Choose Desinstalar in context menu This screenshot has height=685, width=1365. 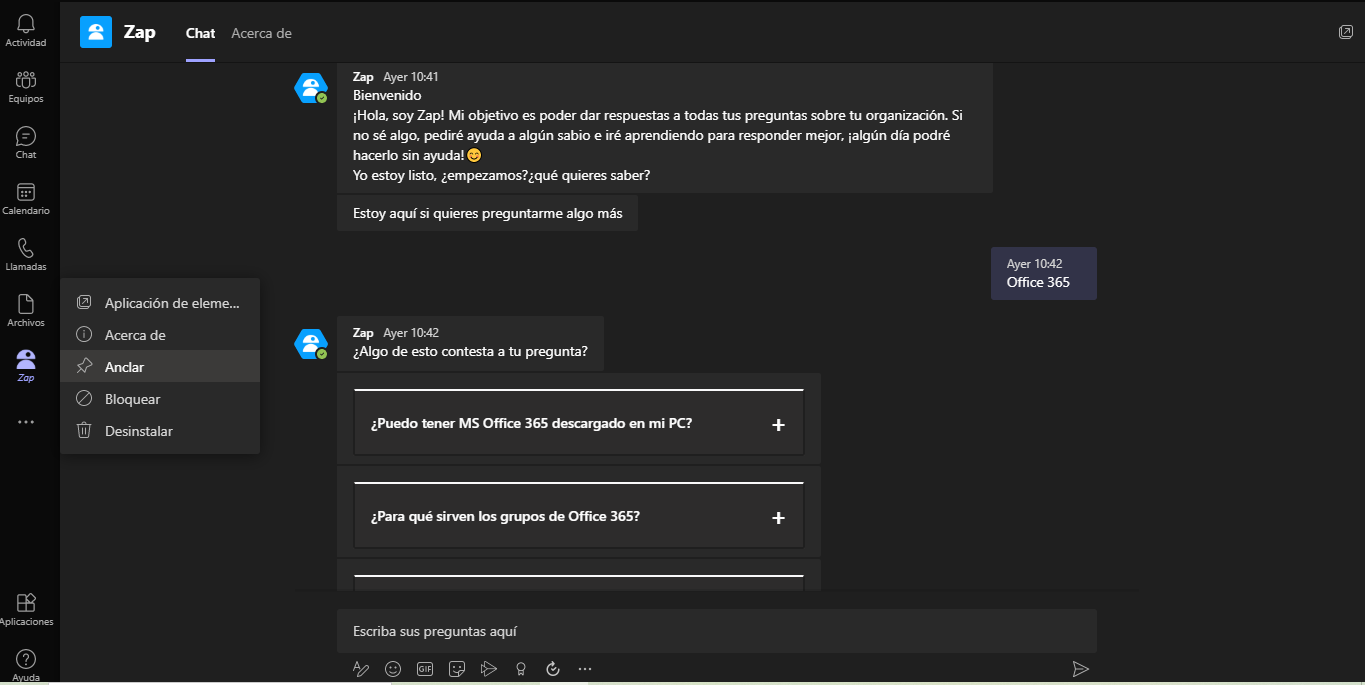160,431
